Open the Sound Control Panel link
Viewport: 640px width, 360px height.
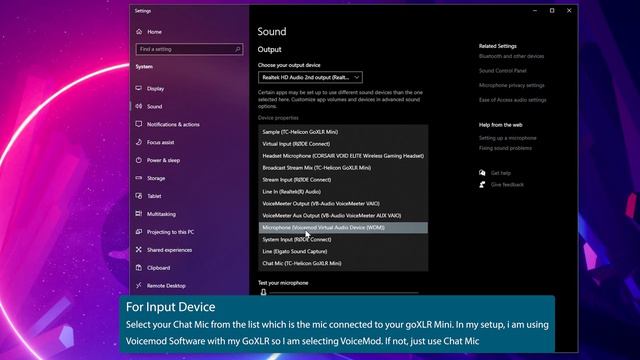(502, 71)
